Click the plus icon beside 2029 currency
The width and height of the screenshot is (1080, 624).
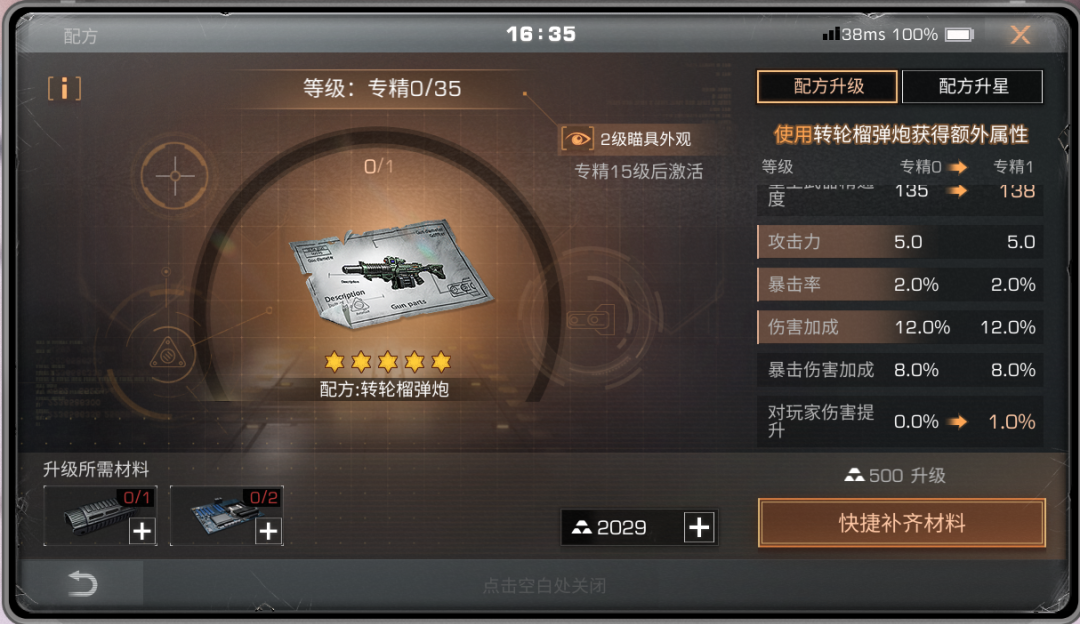pos(699,528)
